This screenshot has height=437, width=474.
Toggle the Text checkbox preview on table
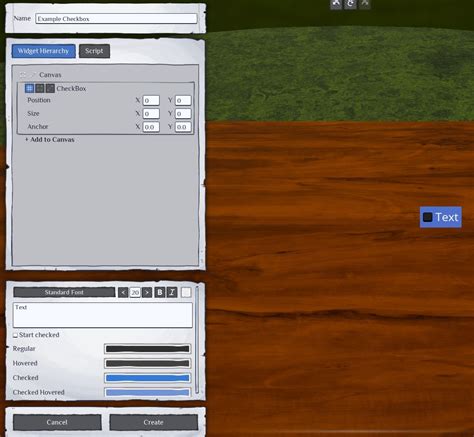(x=427, y=217)
